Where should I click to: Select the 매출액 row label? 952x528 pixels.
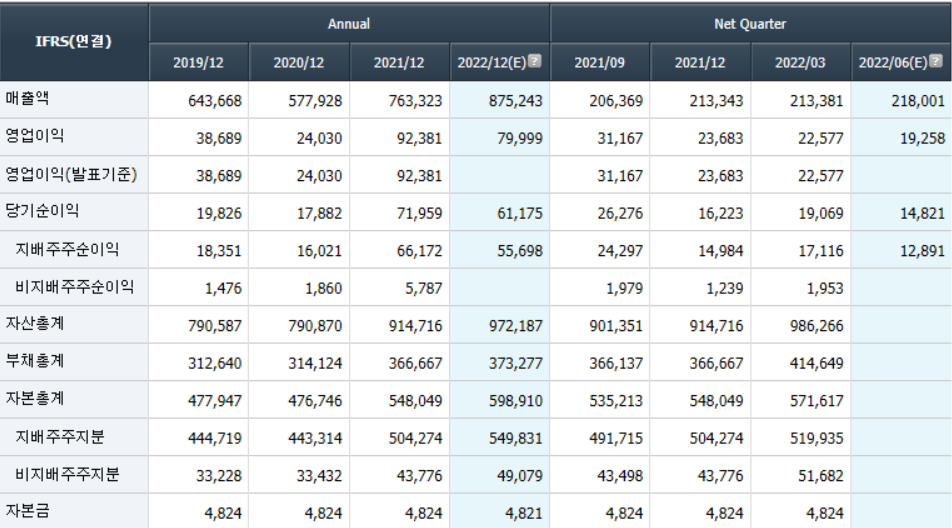(x=27, y=98)
